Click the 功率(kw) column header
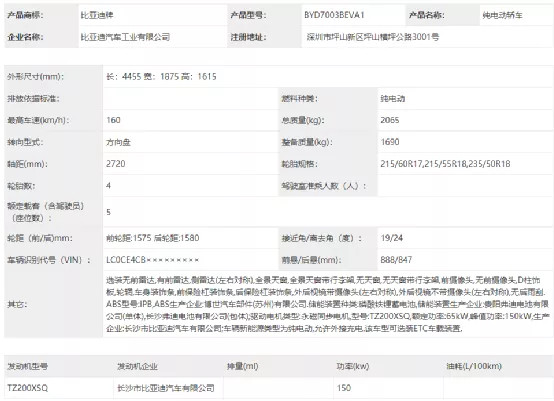The image size is (554, 401). 353,366
